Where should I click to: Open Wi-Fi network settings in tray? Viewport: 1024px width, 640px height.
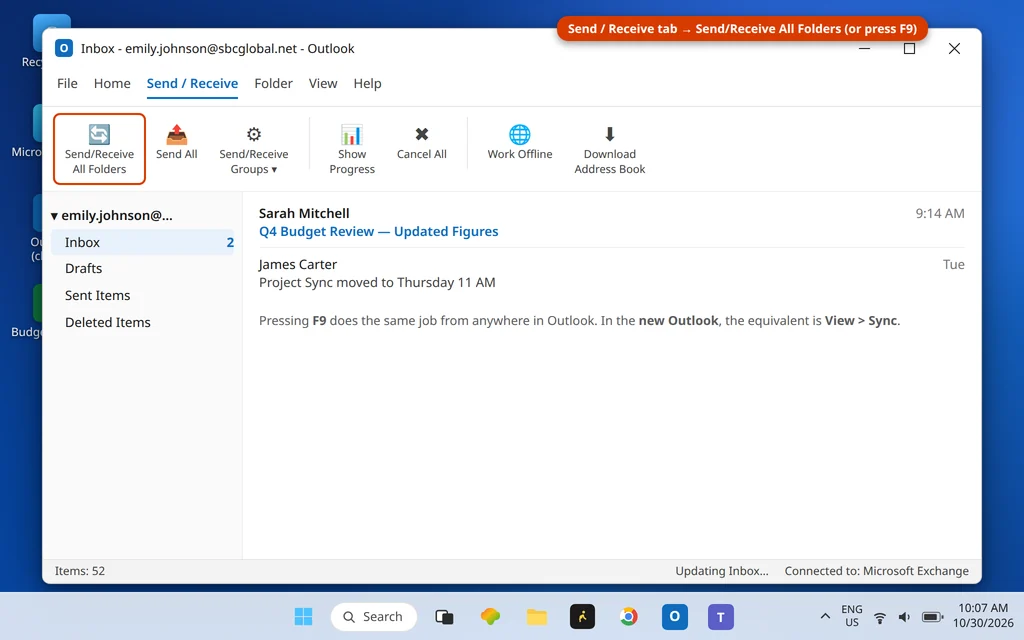[x=880, y=616]
